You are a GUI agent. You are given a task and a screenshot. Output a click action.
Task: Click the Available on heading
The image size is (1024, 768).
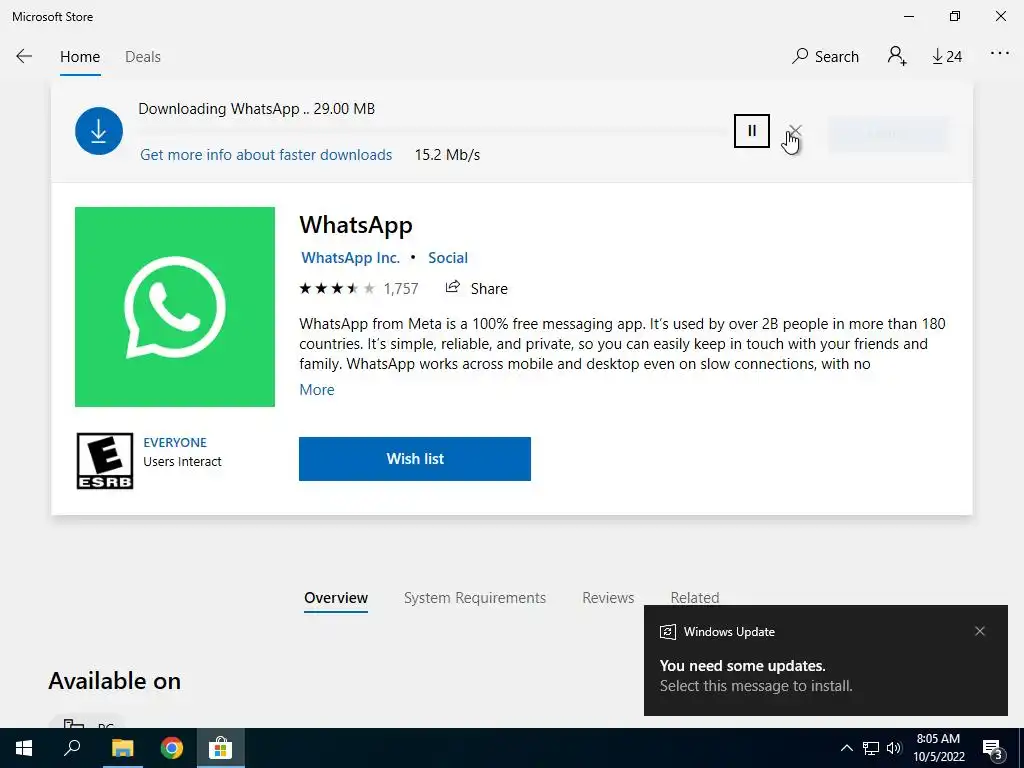114,681
